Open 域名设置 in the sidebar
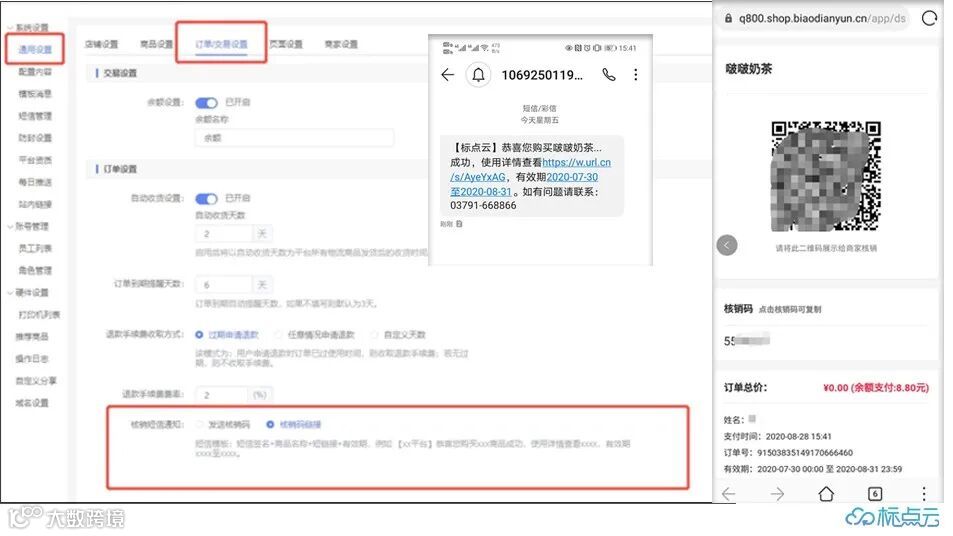Image resolution: width=953 pixels, height=536 pixels. (x=32, y=402)
